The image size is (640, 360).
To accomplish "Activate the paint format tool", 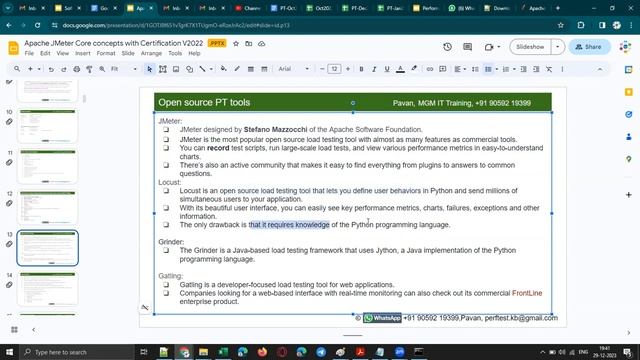I will [x=89, y=69].
